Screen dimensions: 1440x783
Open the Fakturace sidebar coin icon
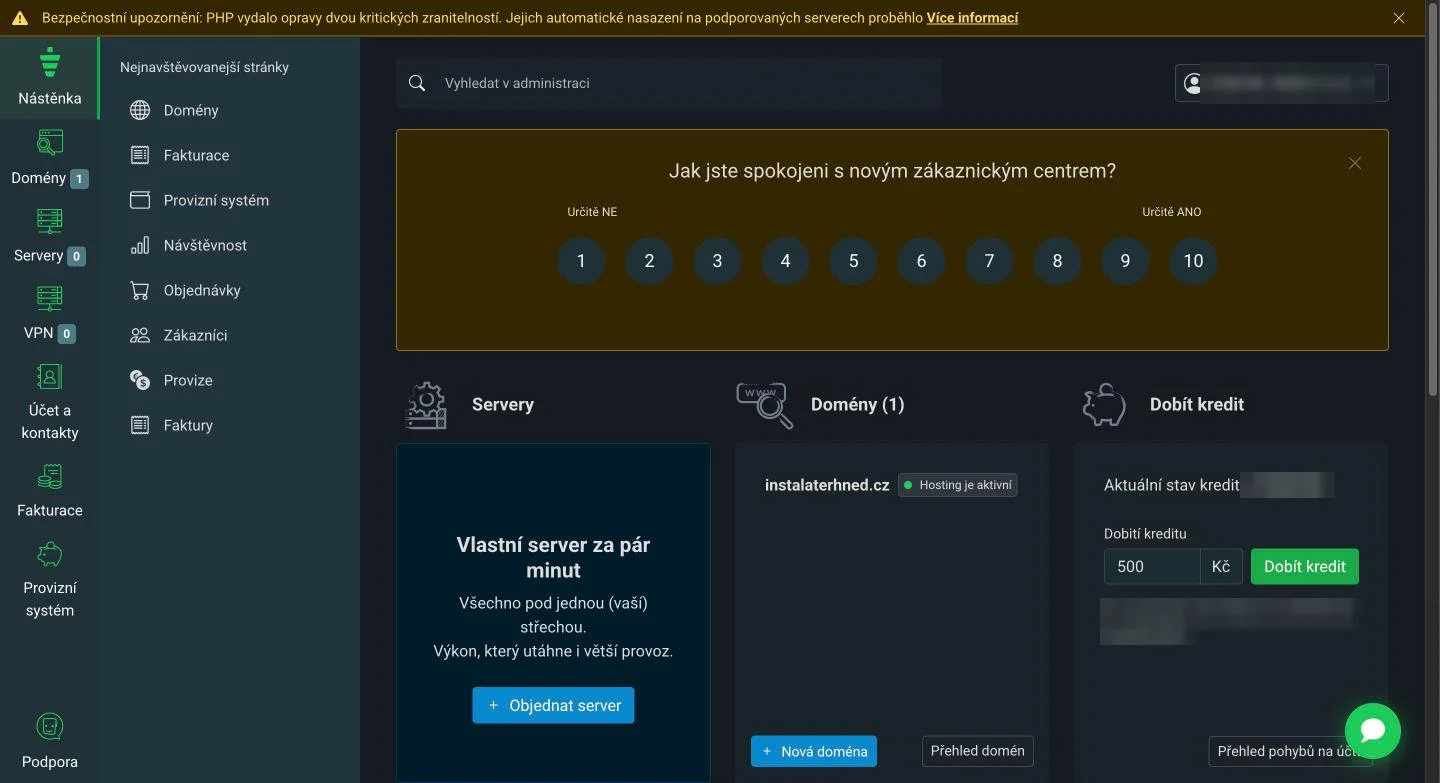click(x=49, y=476)
